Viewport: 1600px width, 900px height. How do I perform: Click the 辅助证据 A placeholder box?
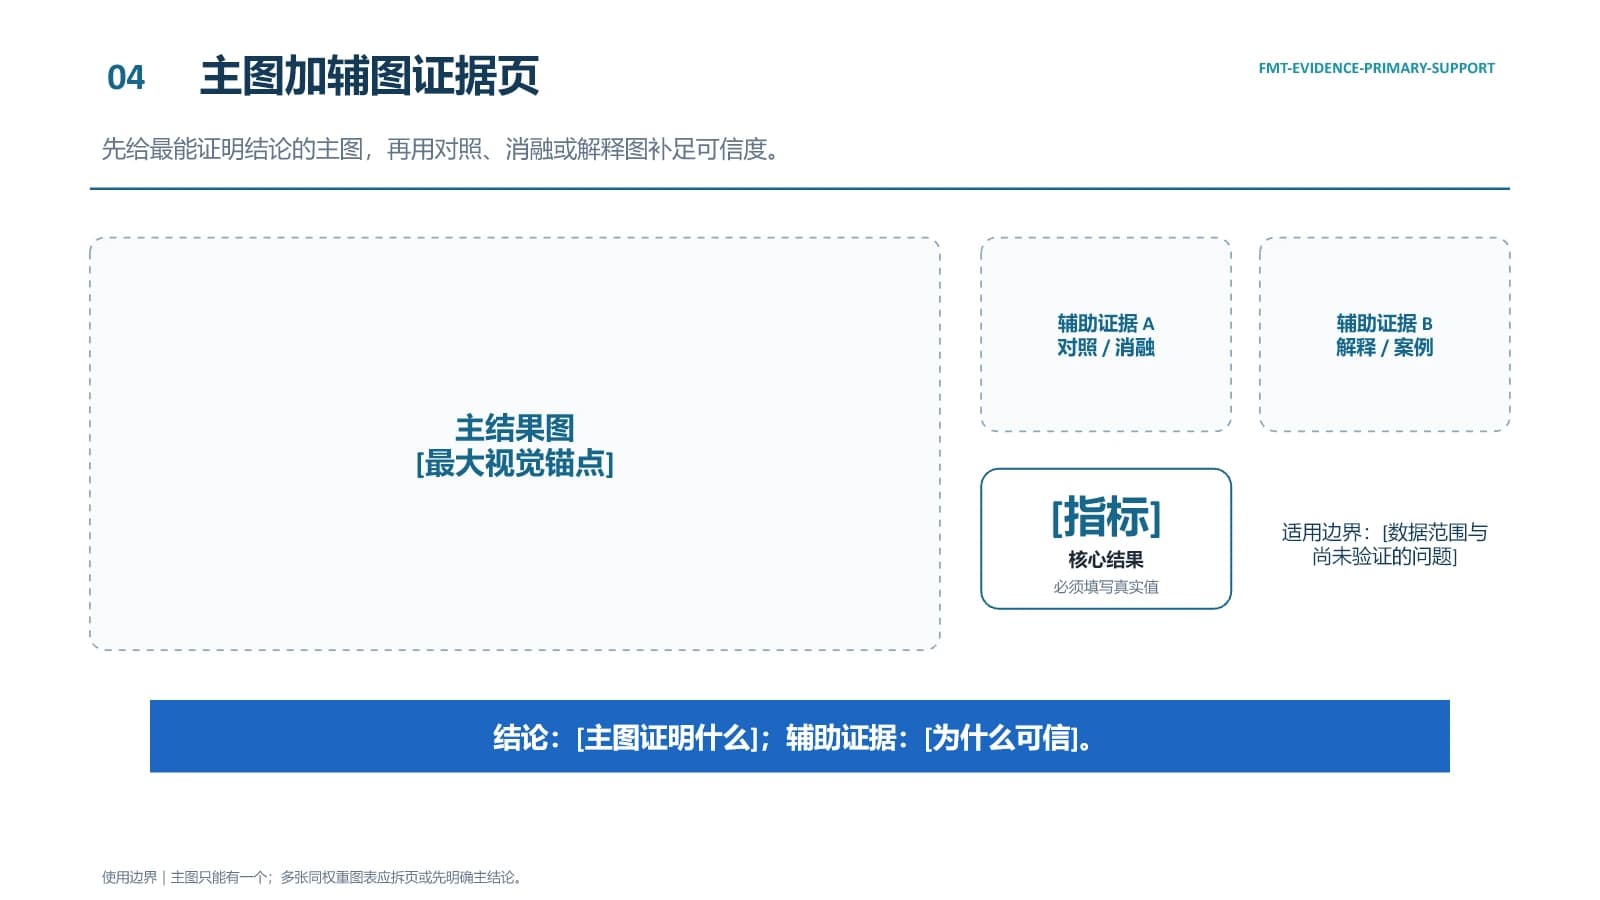pos(1106,334)
